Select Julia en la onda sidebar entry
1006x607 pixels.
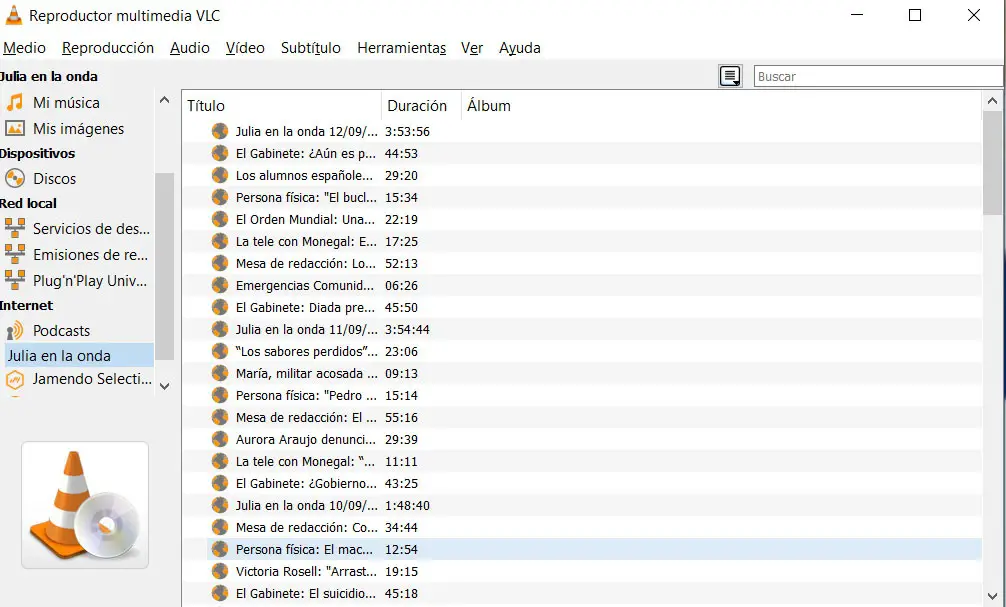(x=80, y=355)
